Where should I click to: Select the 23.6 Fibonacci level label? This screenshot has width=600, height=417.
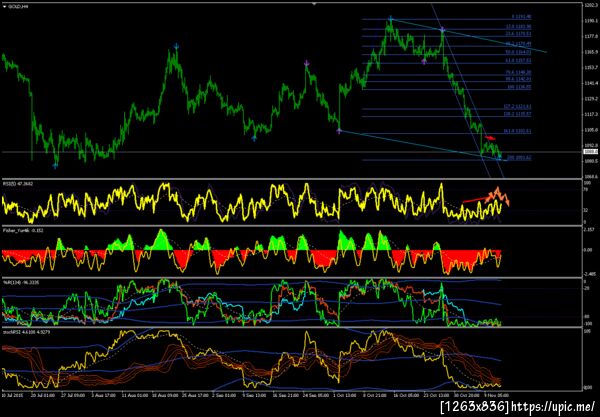[x=518, y=34]
